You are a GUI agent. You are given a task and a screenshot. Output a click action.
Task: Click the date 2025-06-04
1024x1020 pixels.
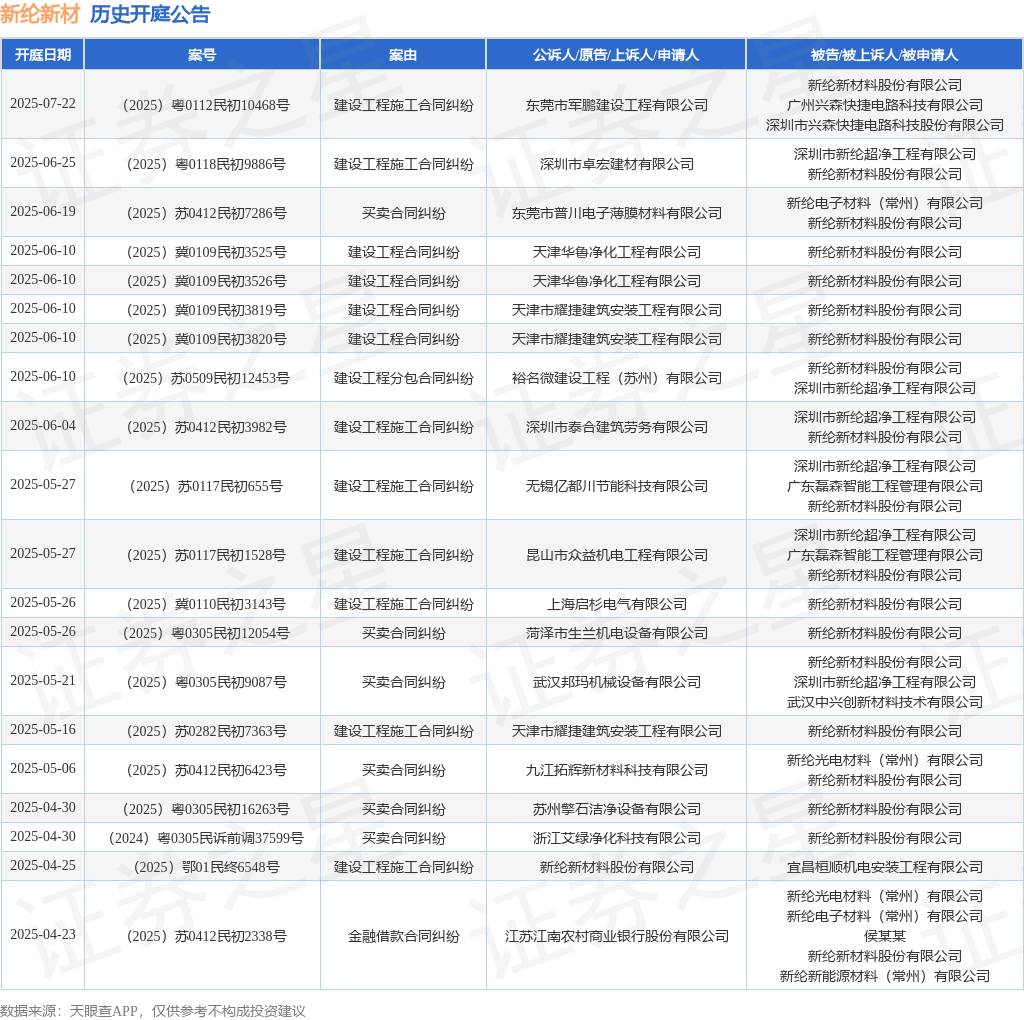coord(43,426)
